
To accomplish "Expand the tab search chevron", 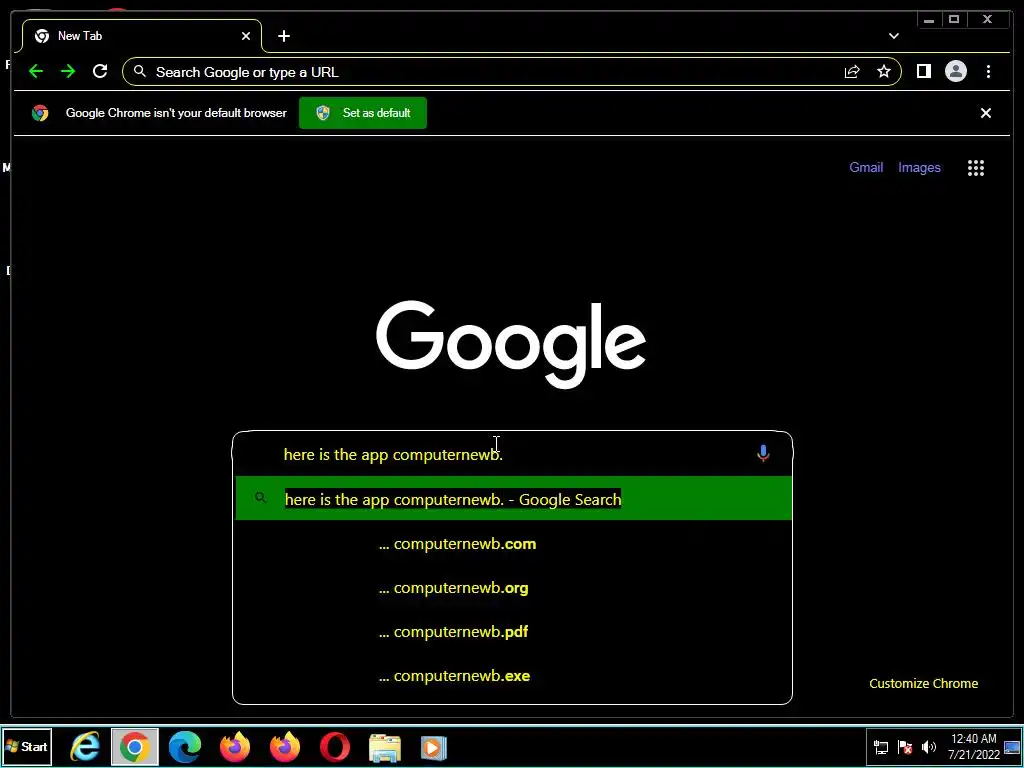I will coord(893,36).
